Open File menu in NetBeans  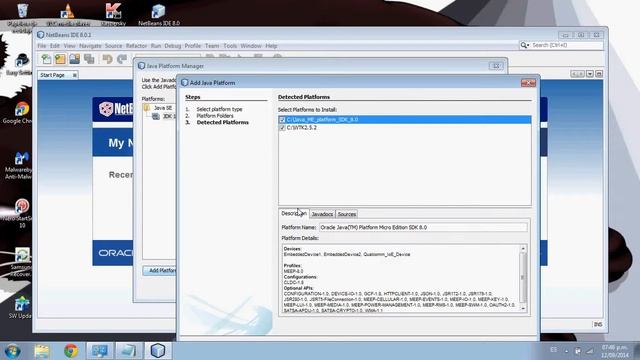click(x=42, y=46)
